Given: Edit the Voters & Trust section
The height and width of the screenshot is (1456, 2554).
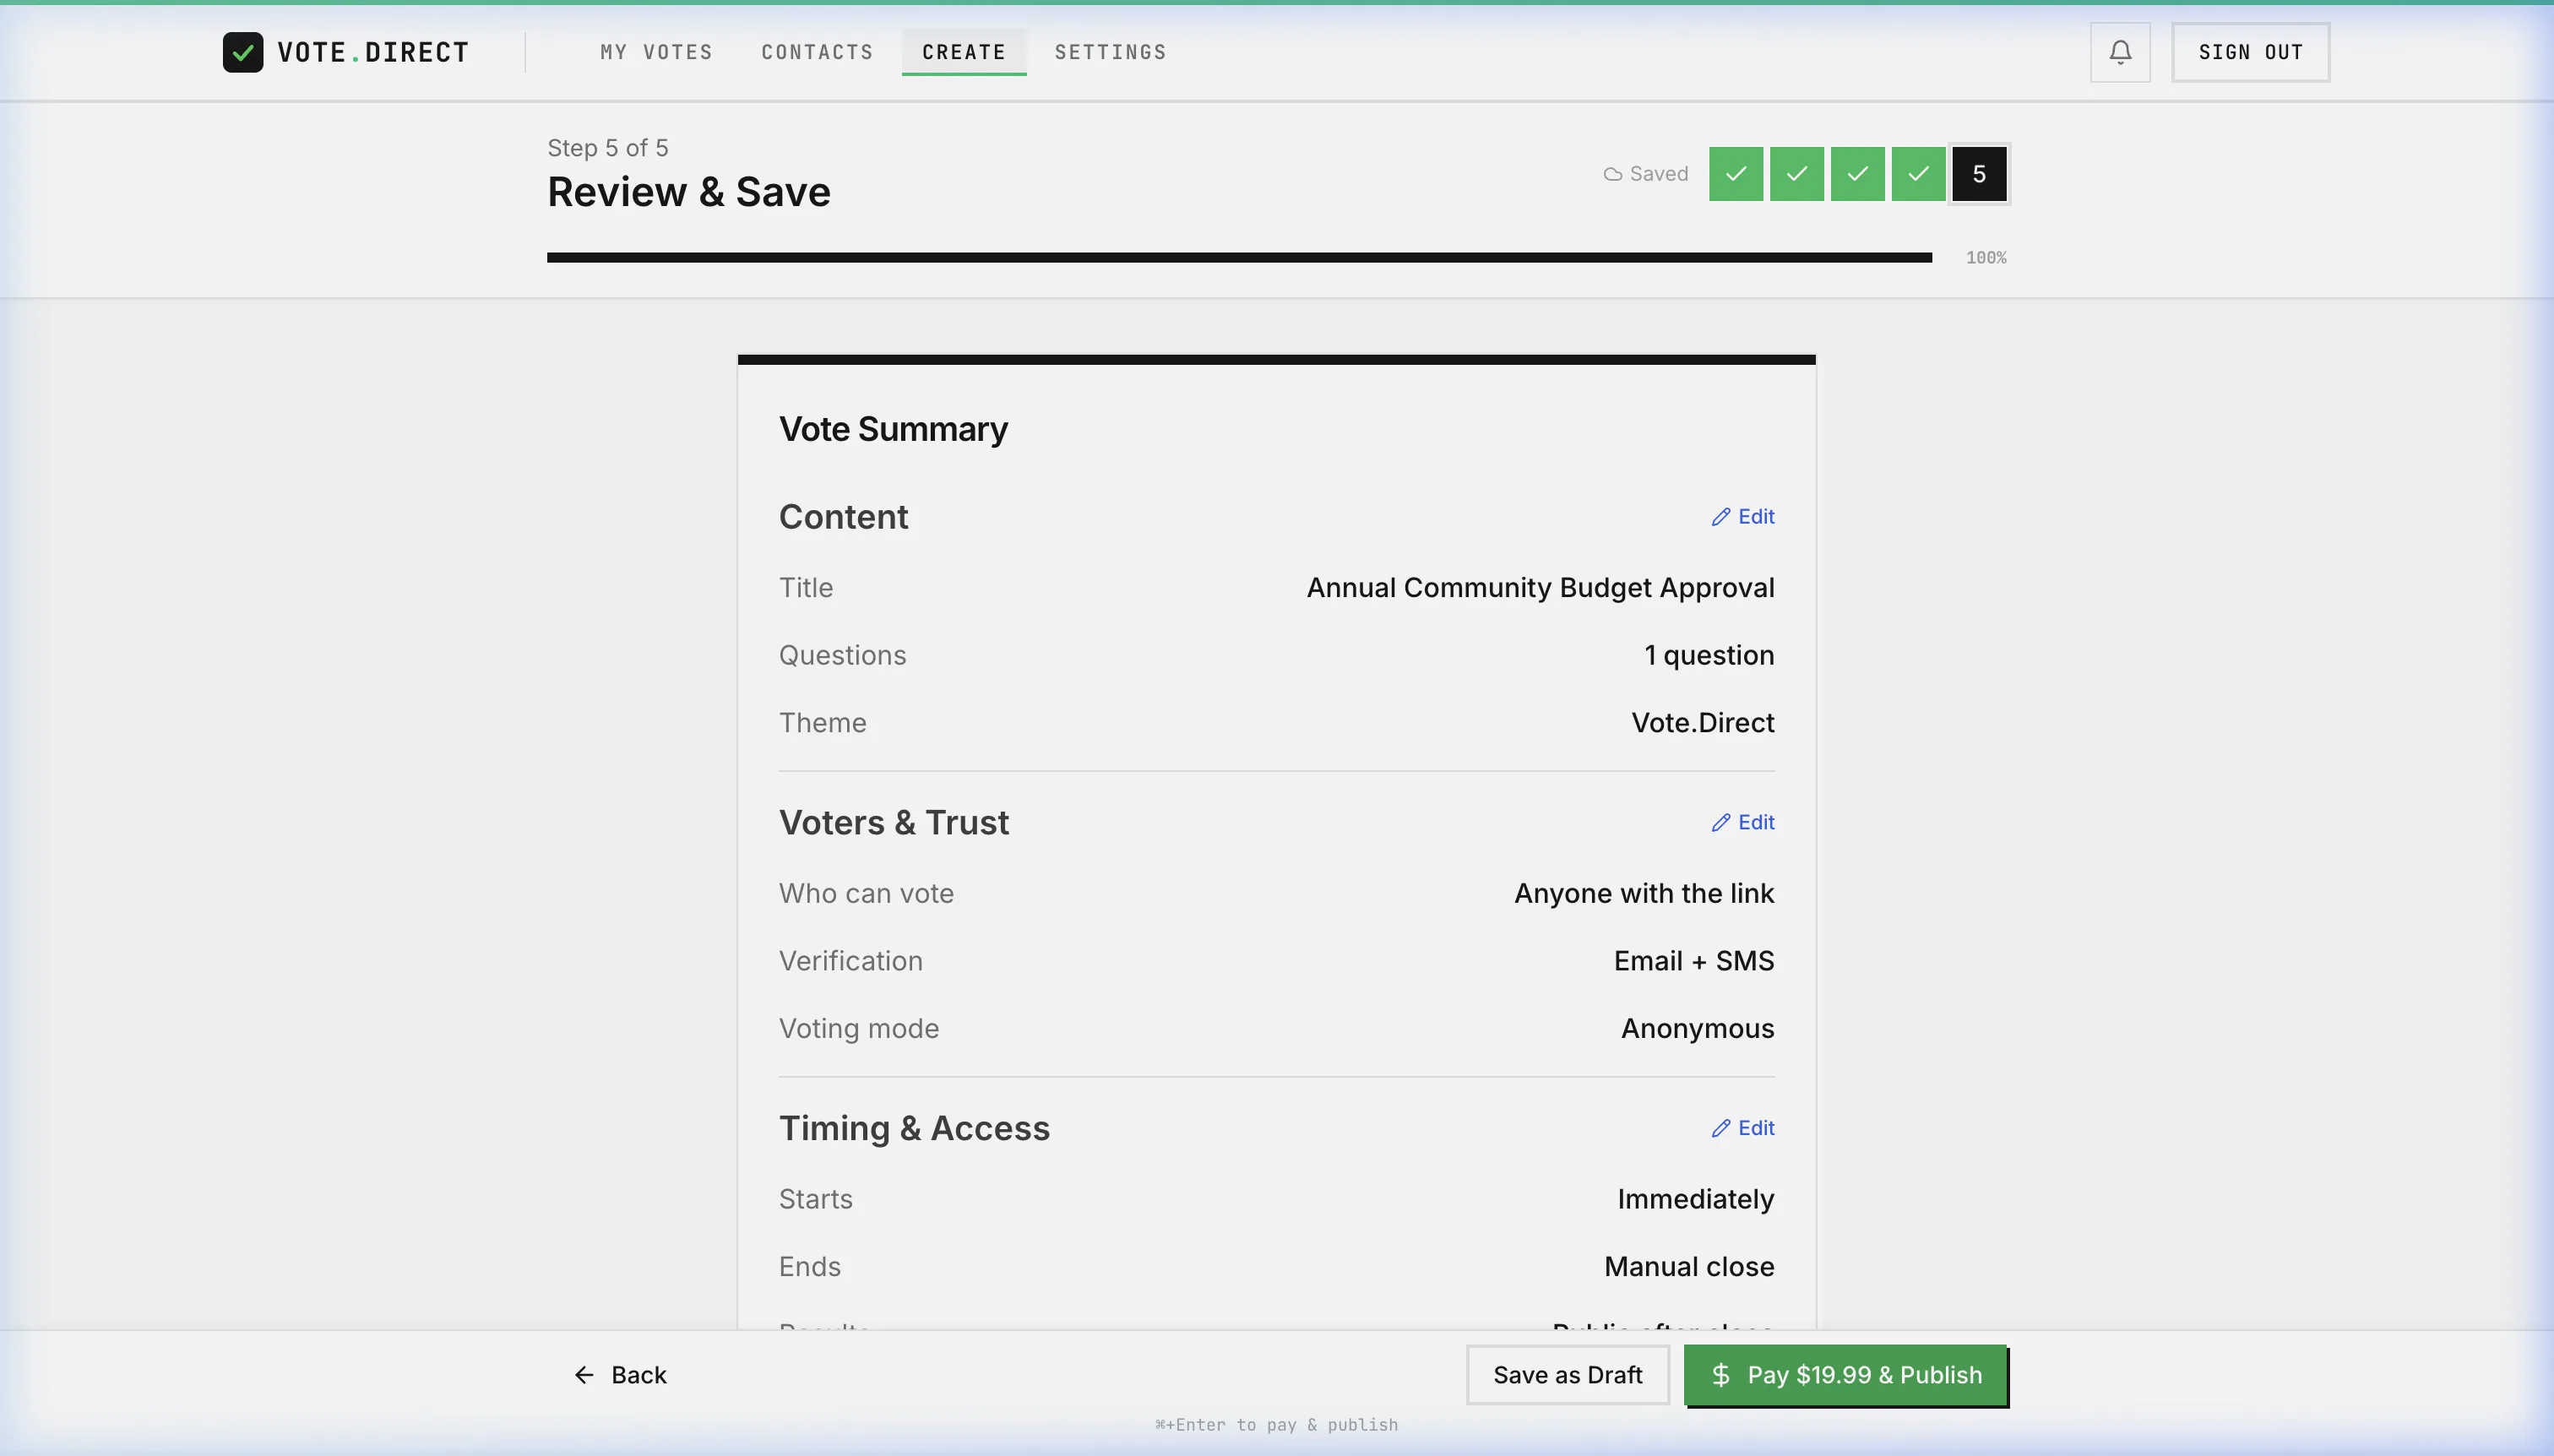Looking at the screenshot, I should pos(1743,822).
